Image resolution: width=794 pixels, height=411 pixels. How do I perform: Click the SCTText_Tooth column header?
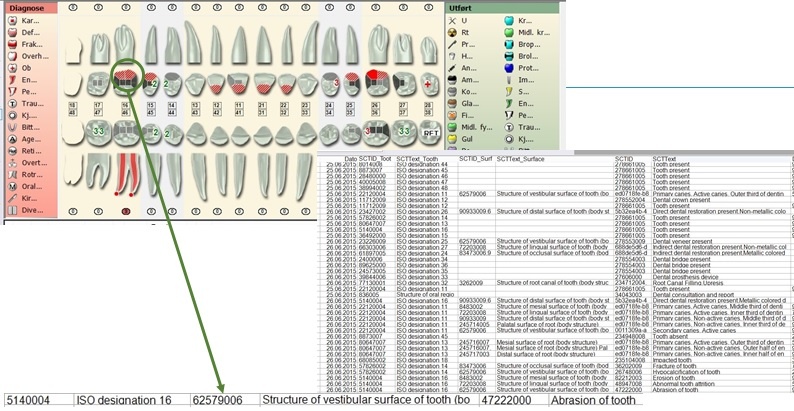pyautogui.click(x=417, y=159)
